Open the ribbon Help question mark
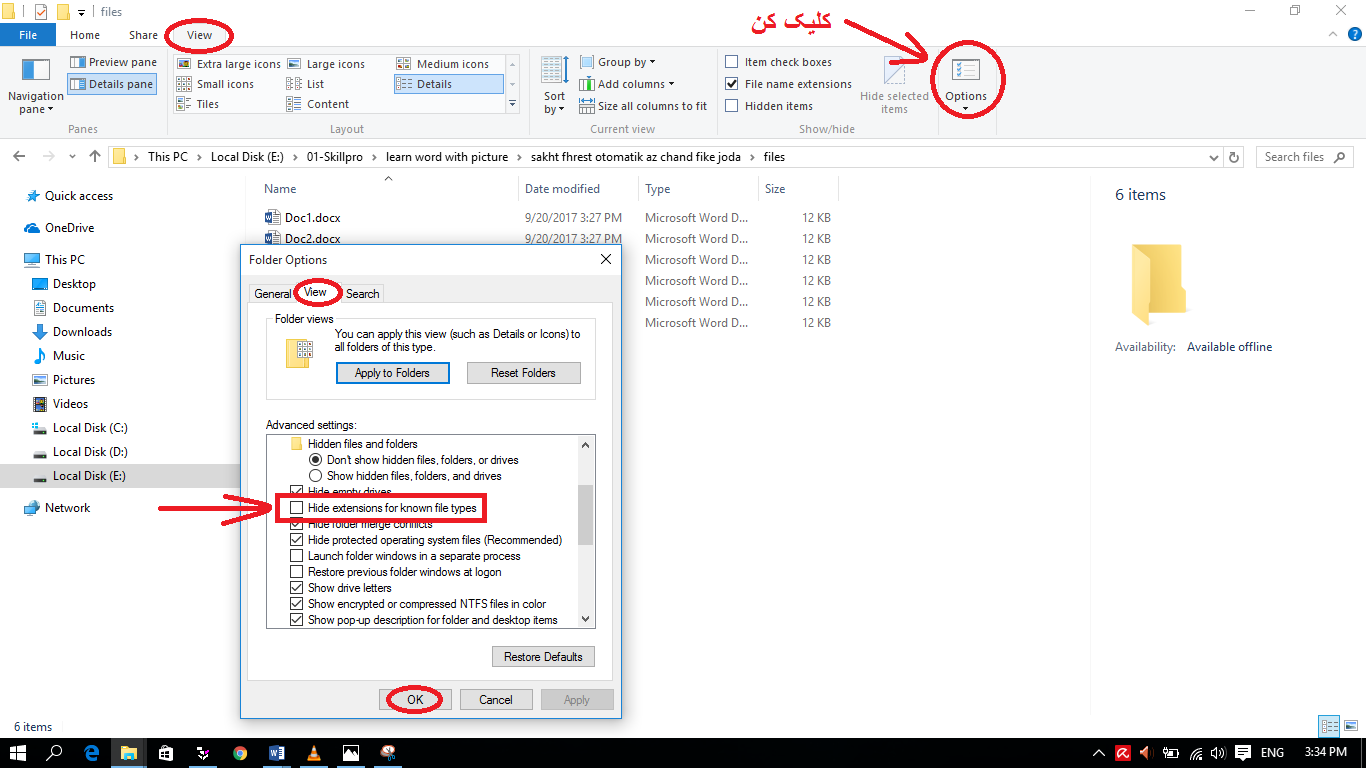The width and height of the screenshot is (1366, 768). (1355, 34)
